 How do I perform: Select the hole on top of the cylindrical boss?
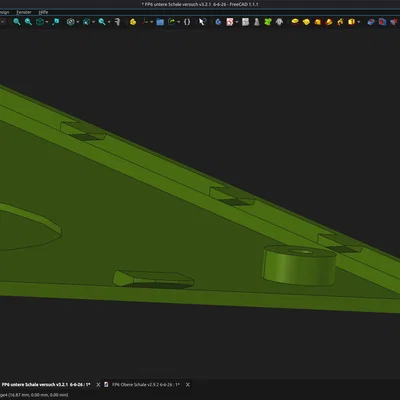point(301,251)
